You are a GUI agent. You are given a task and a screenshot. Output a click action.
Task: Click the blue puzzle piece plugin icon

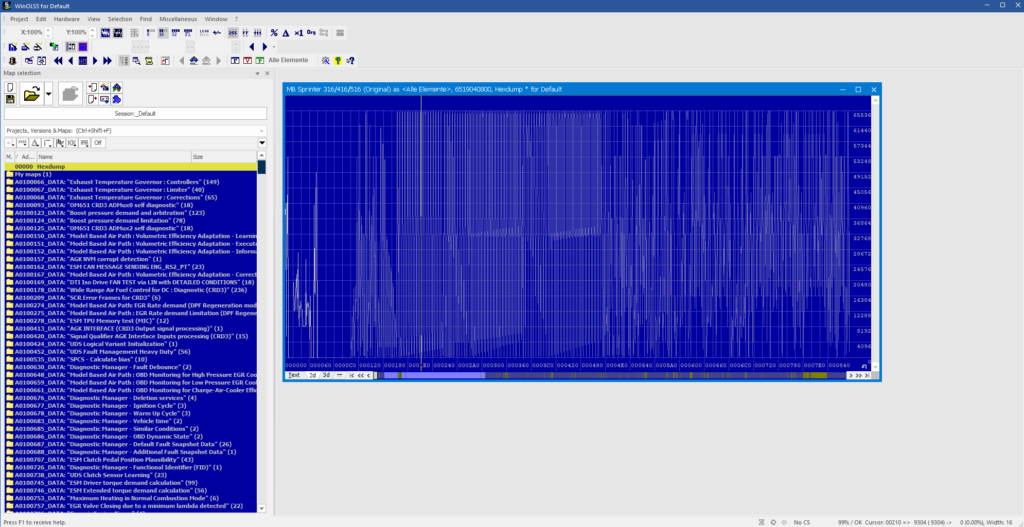coord(116,99)
